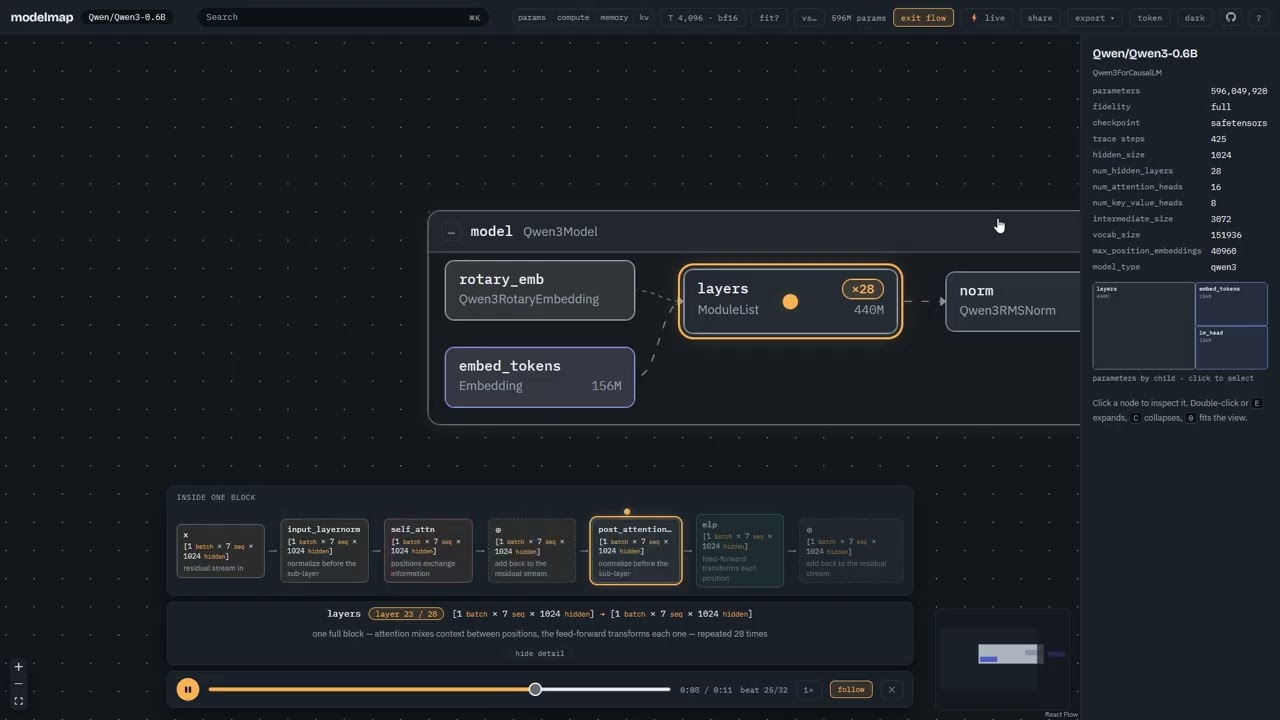The height and width of the screenshot is (720, 1280).
Task: Fit the graph to view icon
Action: (x=18, y=701)
